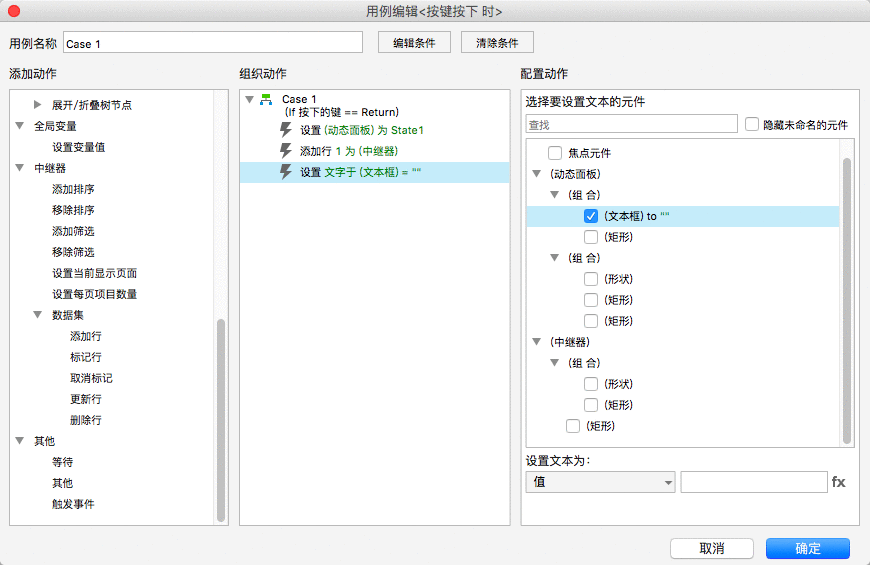This screenshot has height=565, width=870.
Task: Select 设置变量值 action
Action: click(79, 147)
